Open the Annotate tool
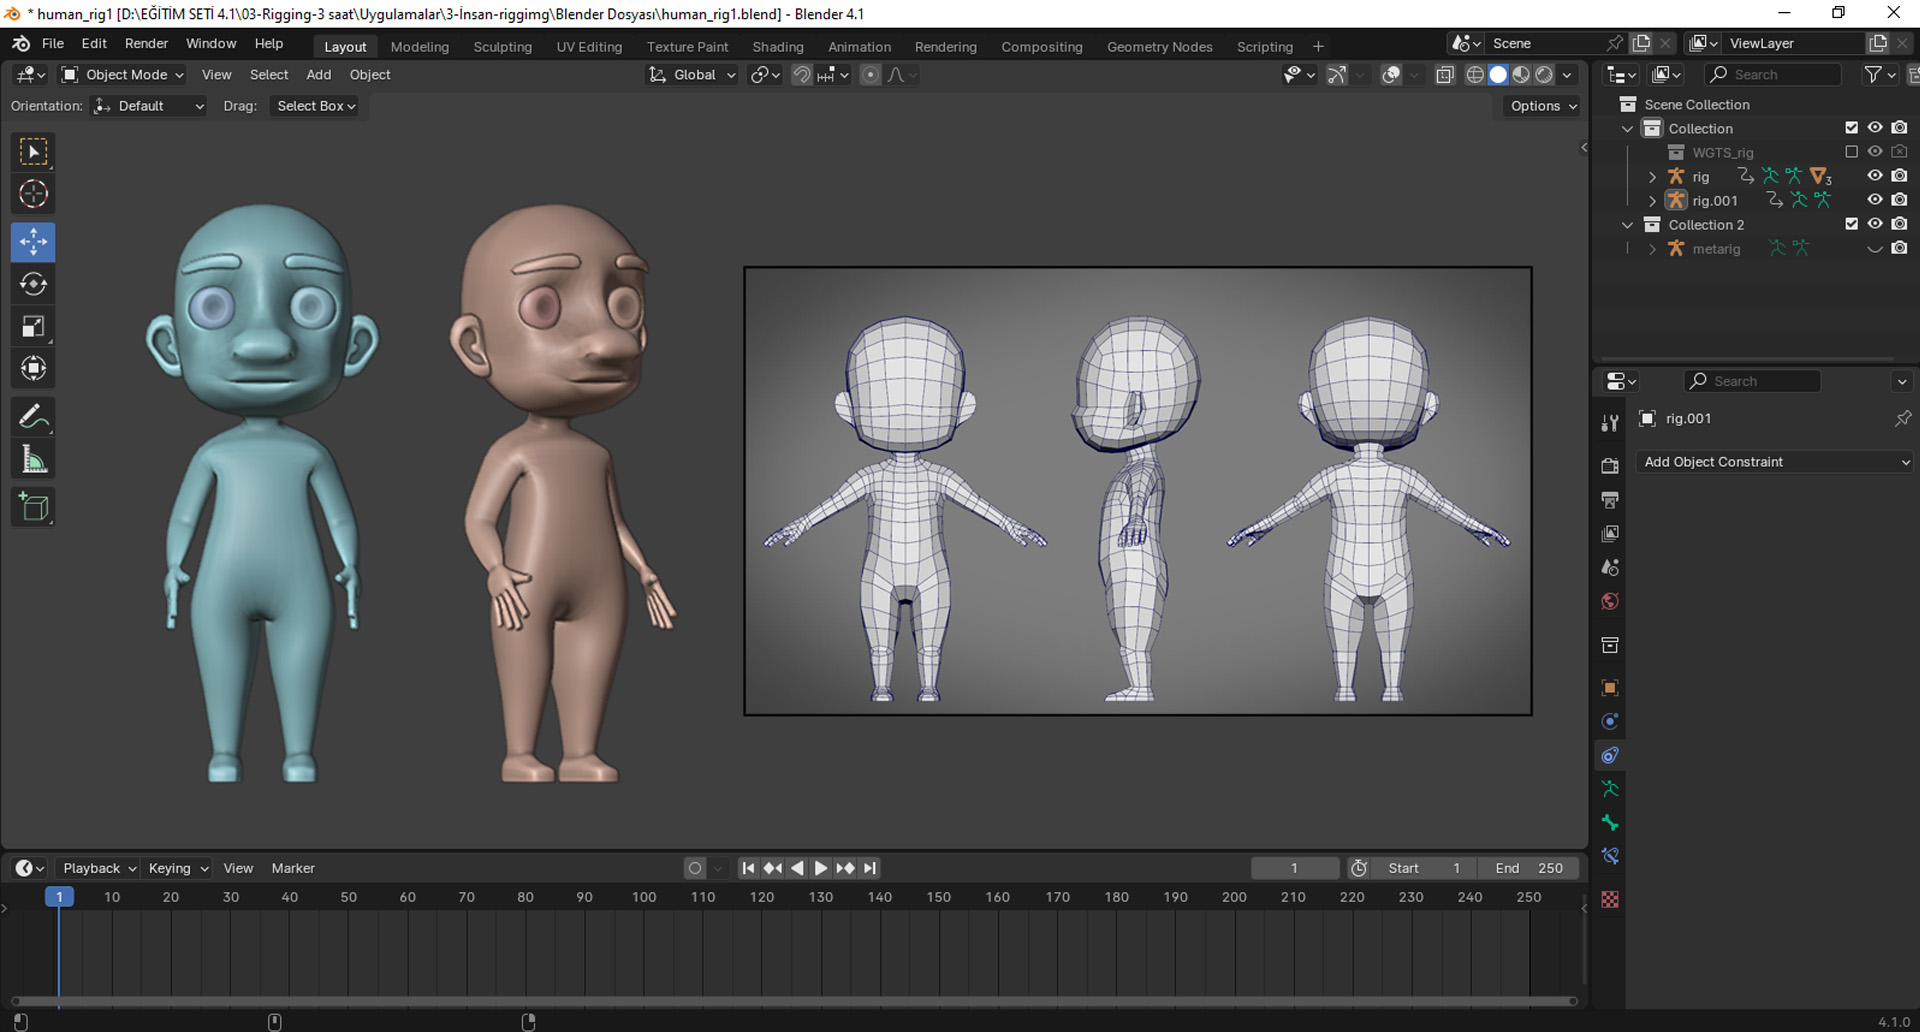Screen dimensions: 1920x1032 pos(33,416)
